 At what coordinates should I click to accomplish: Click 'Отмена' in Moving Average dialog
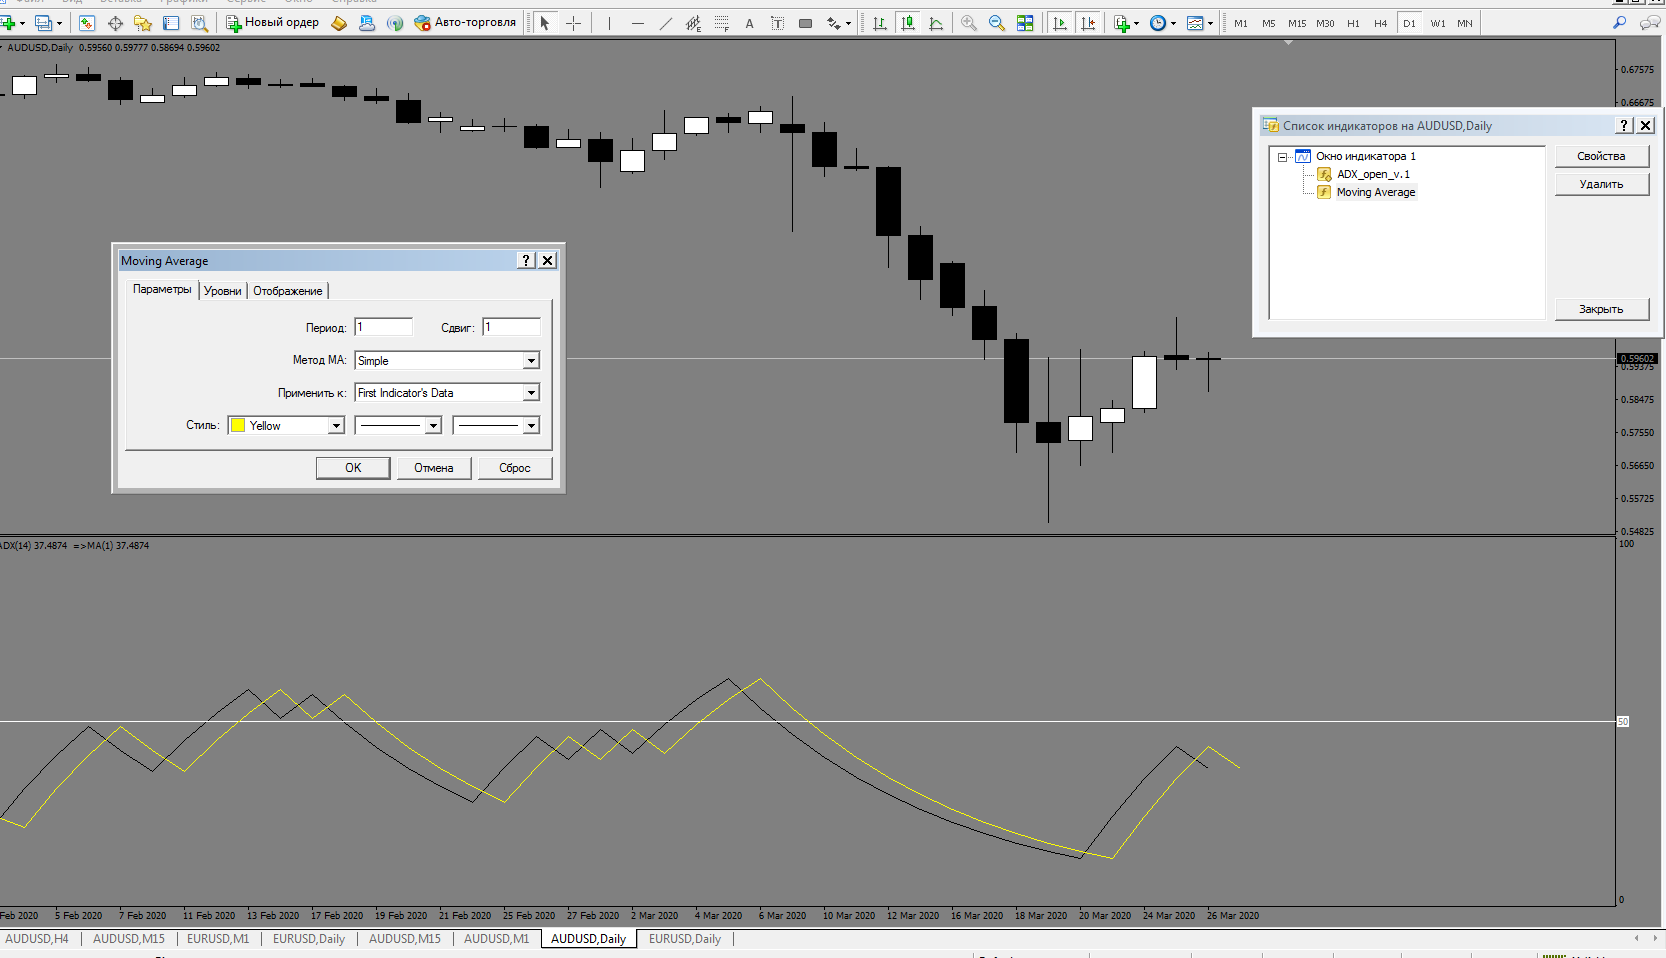click(434, 468)
